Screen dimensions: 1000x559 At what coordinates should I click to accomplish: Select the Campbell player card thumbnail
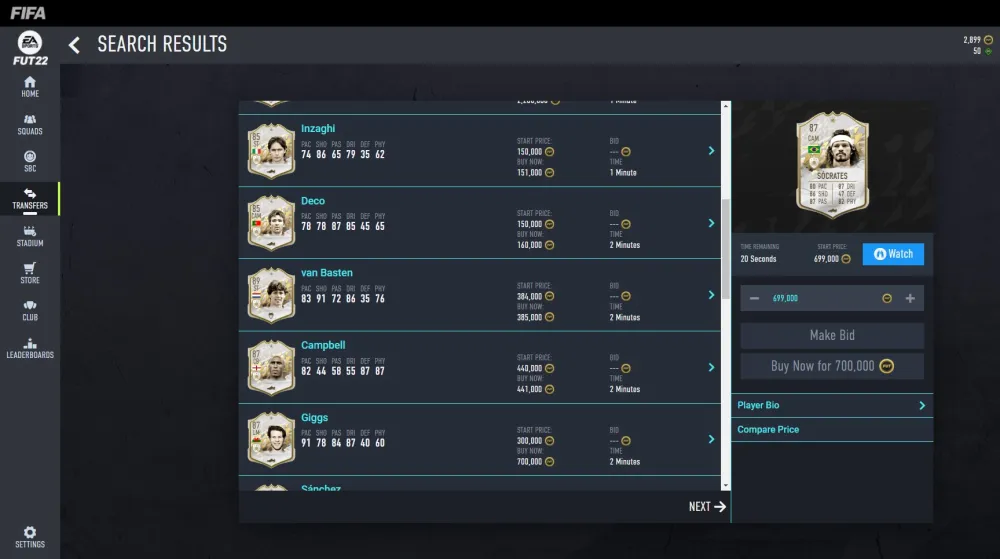[271, 368]
